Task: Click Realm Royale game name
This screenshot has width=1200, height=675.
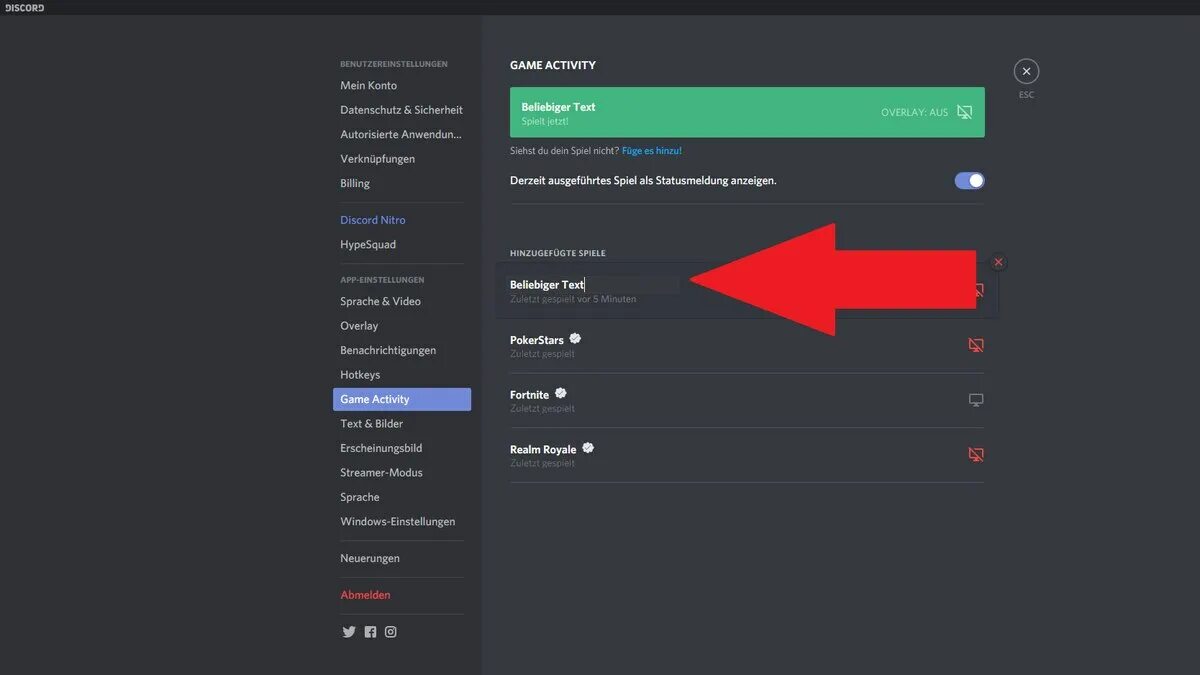Action: [543, 450]
